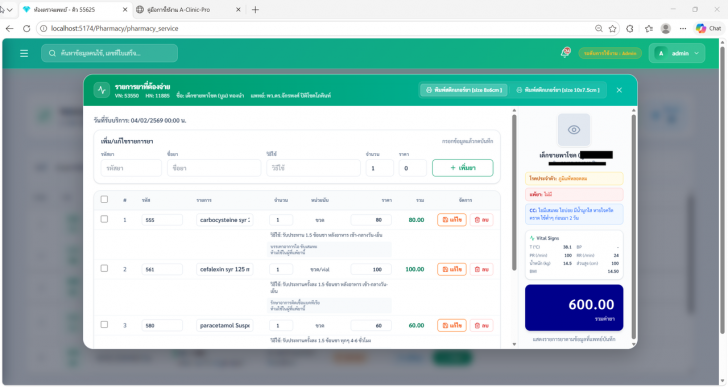This screenshot has width=728, height=387.
Task: Click the code field 555
Action: [162, 220]
